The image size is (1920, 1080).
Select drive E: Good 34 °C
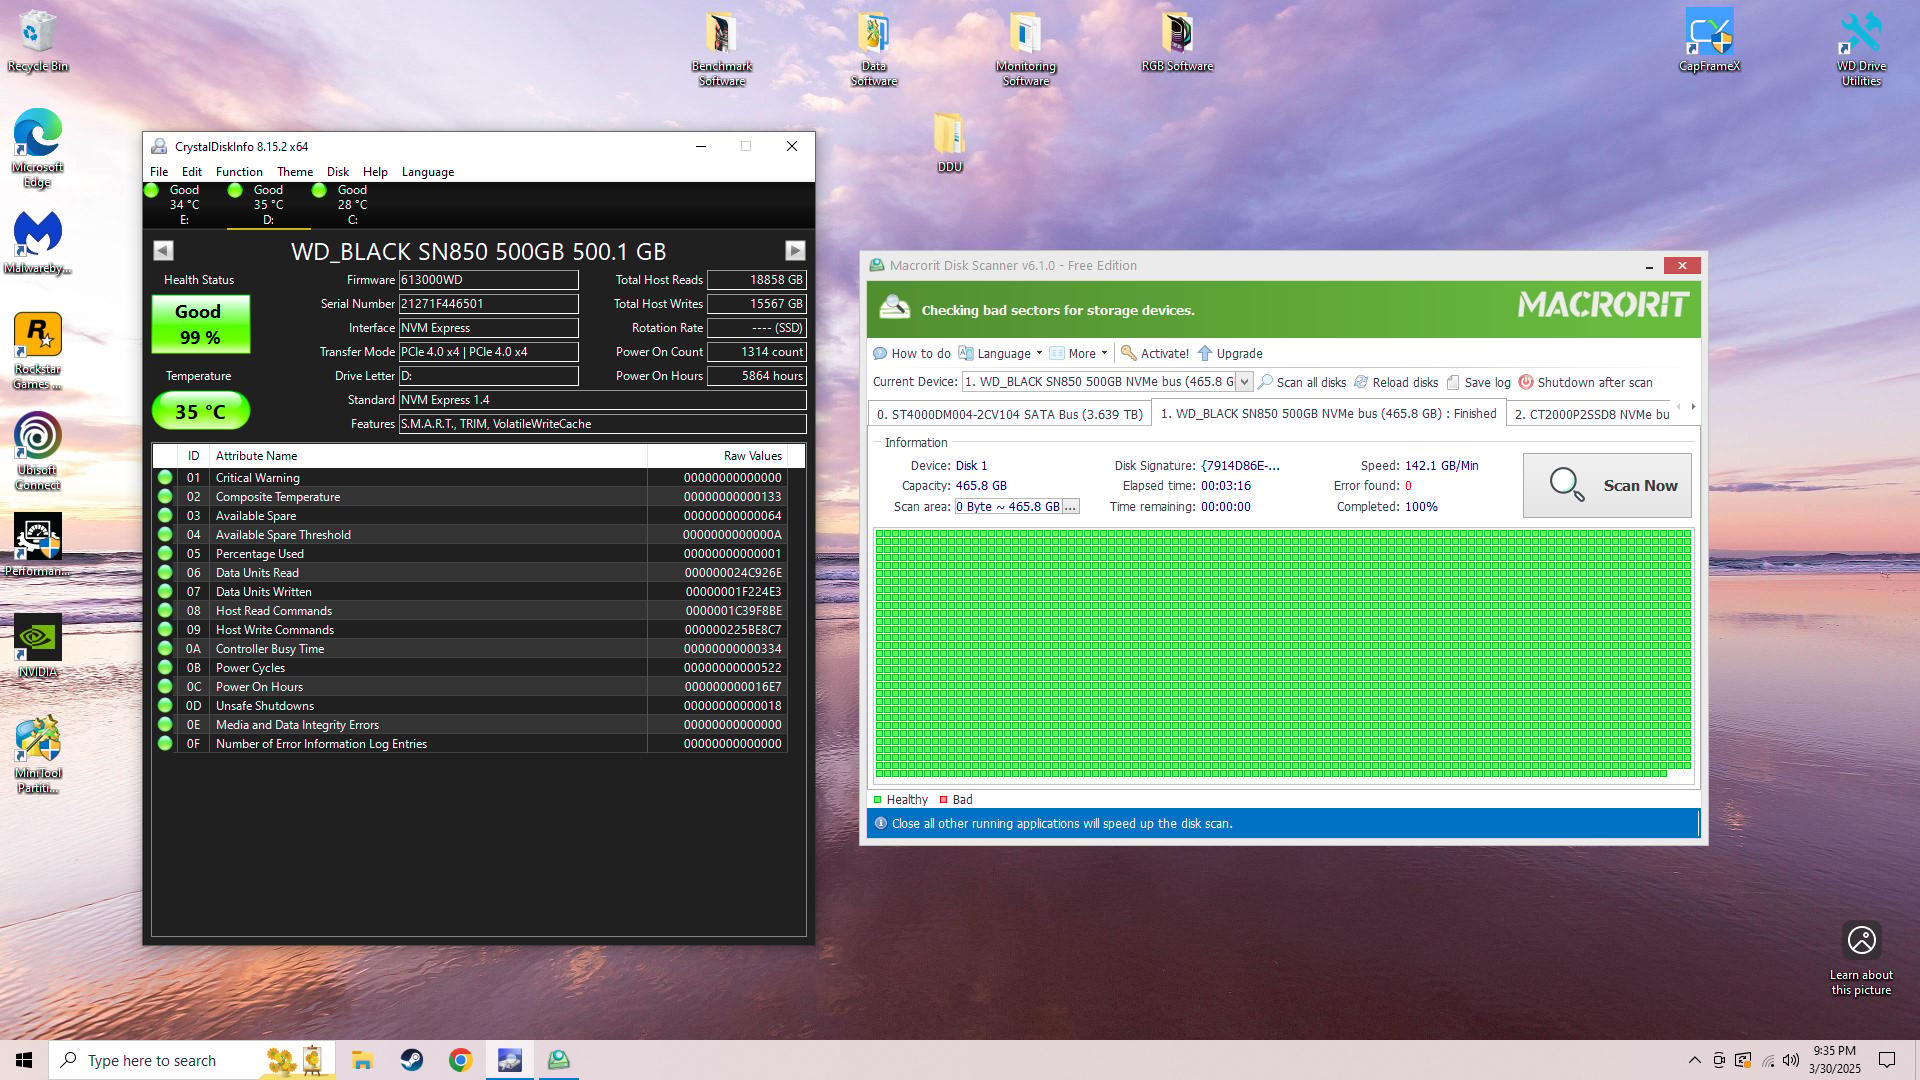(184, 204)
